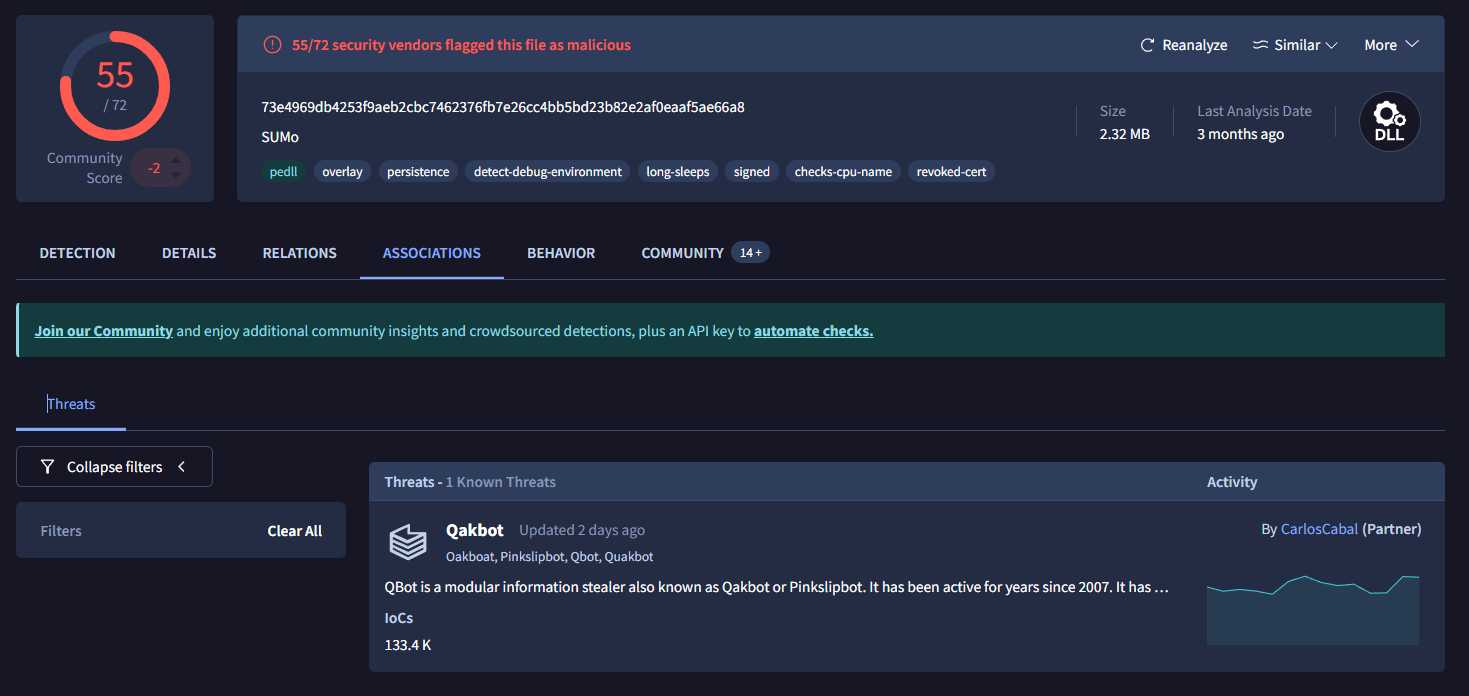Click the 'Updated 2 days ago' text
The width and height of the screenshot is (1469, 696).
click(x=582, y=530)
